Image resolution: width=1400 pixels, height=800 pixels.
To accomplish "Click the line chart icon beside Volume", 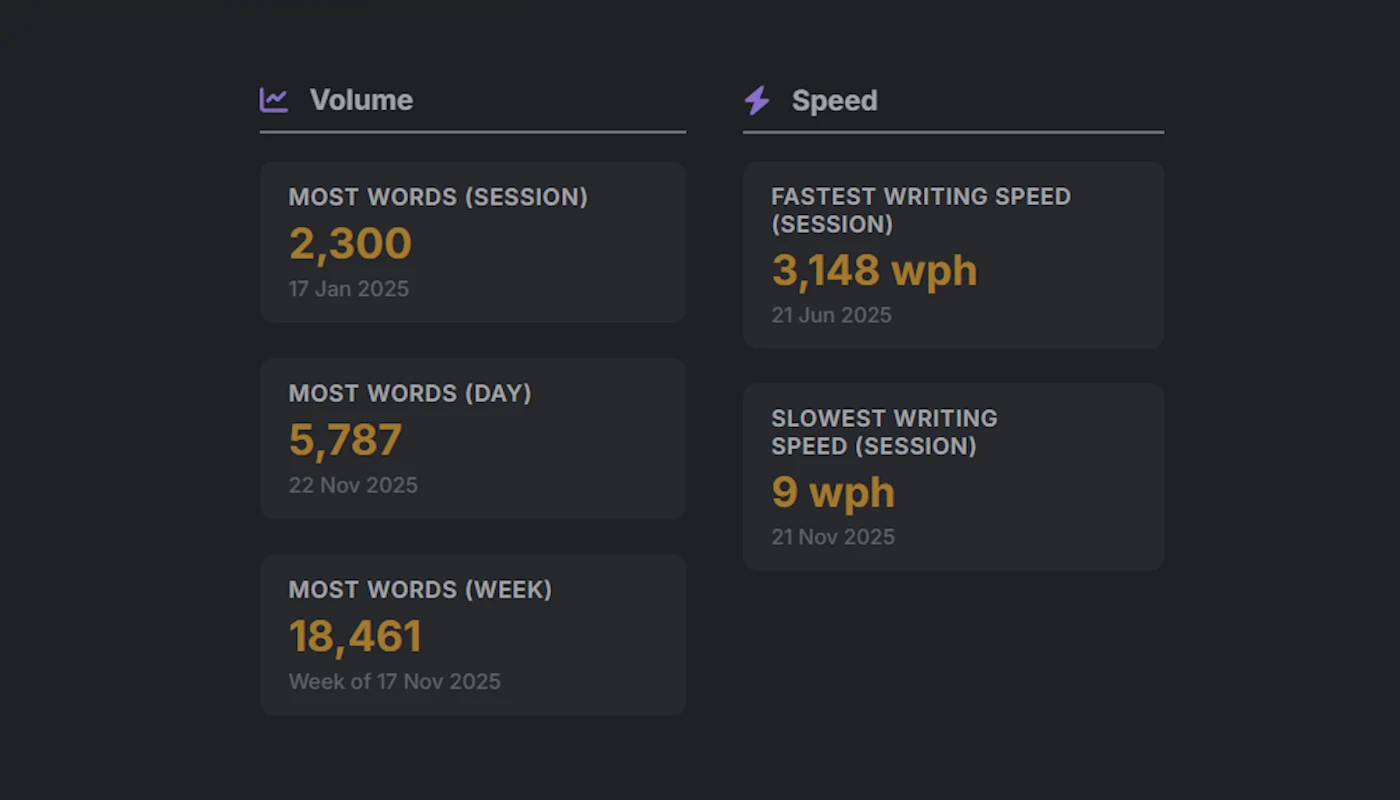I will (x=272, y=99).
